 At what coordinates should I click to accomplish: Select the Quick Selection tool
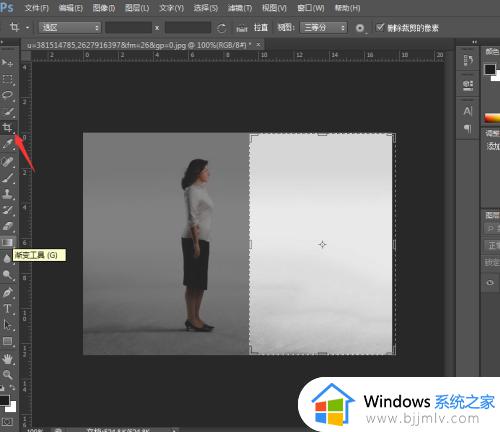click(7, 112)
